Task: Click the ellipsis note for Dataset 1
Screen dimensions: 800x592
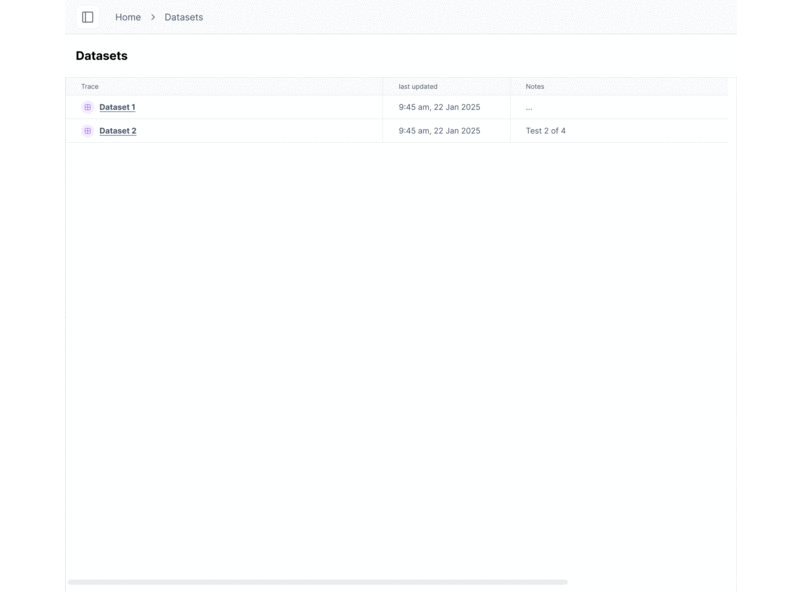Action: (529, 107)
